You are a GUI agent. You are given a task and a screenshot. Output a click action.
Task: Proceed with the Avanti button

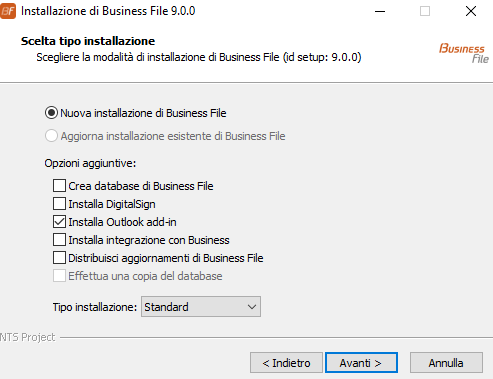361,363
